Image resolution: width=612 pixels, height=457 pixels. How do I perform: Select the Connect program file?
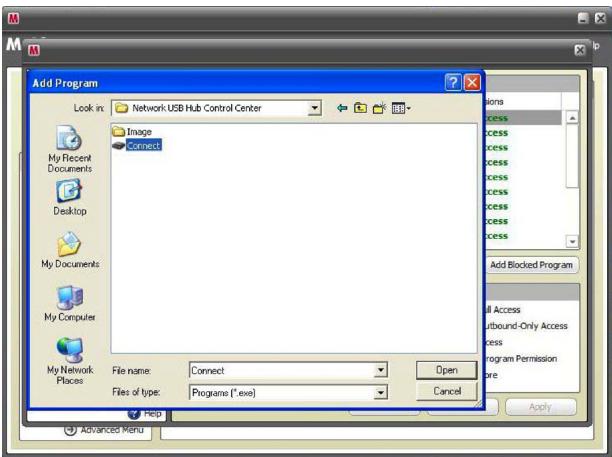tap(137, 145)
